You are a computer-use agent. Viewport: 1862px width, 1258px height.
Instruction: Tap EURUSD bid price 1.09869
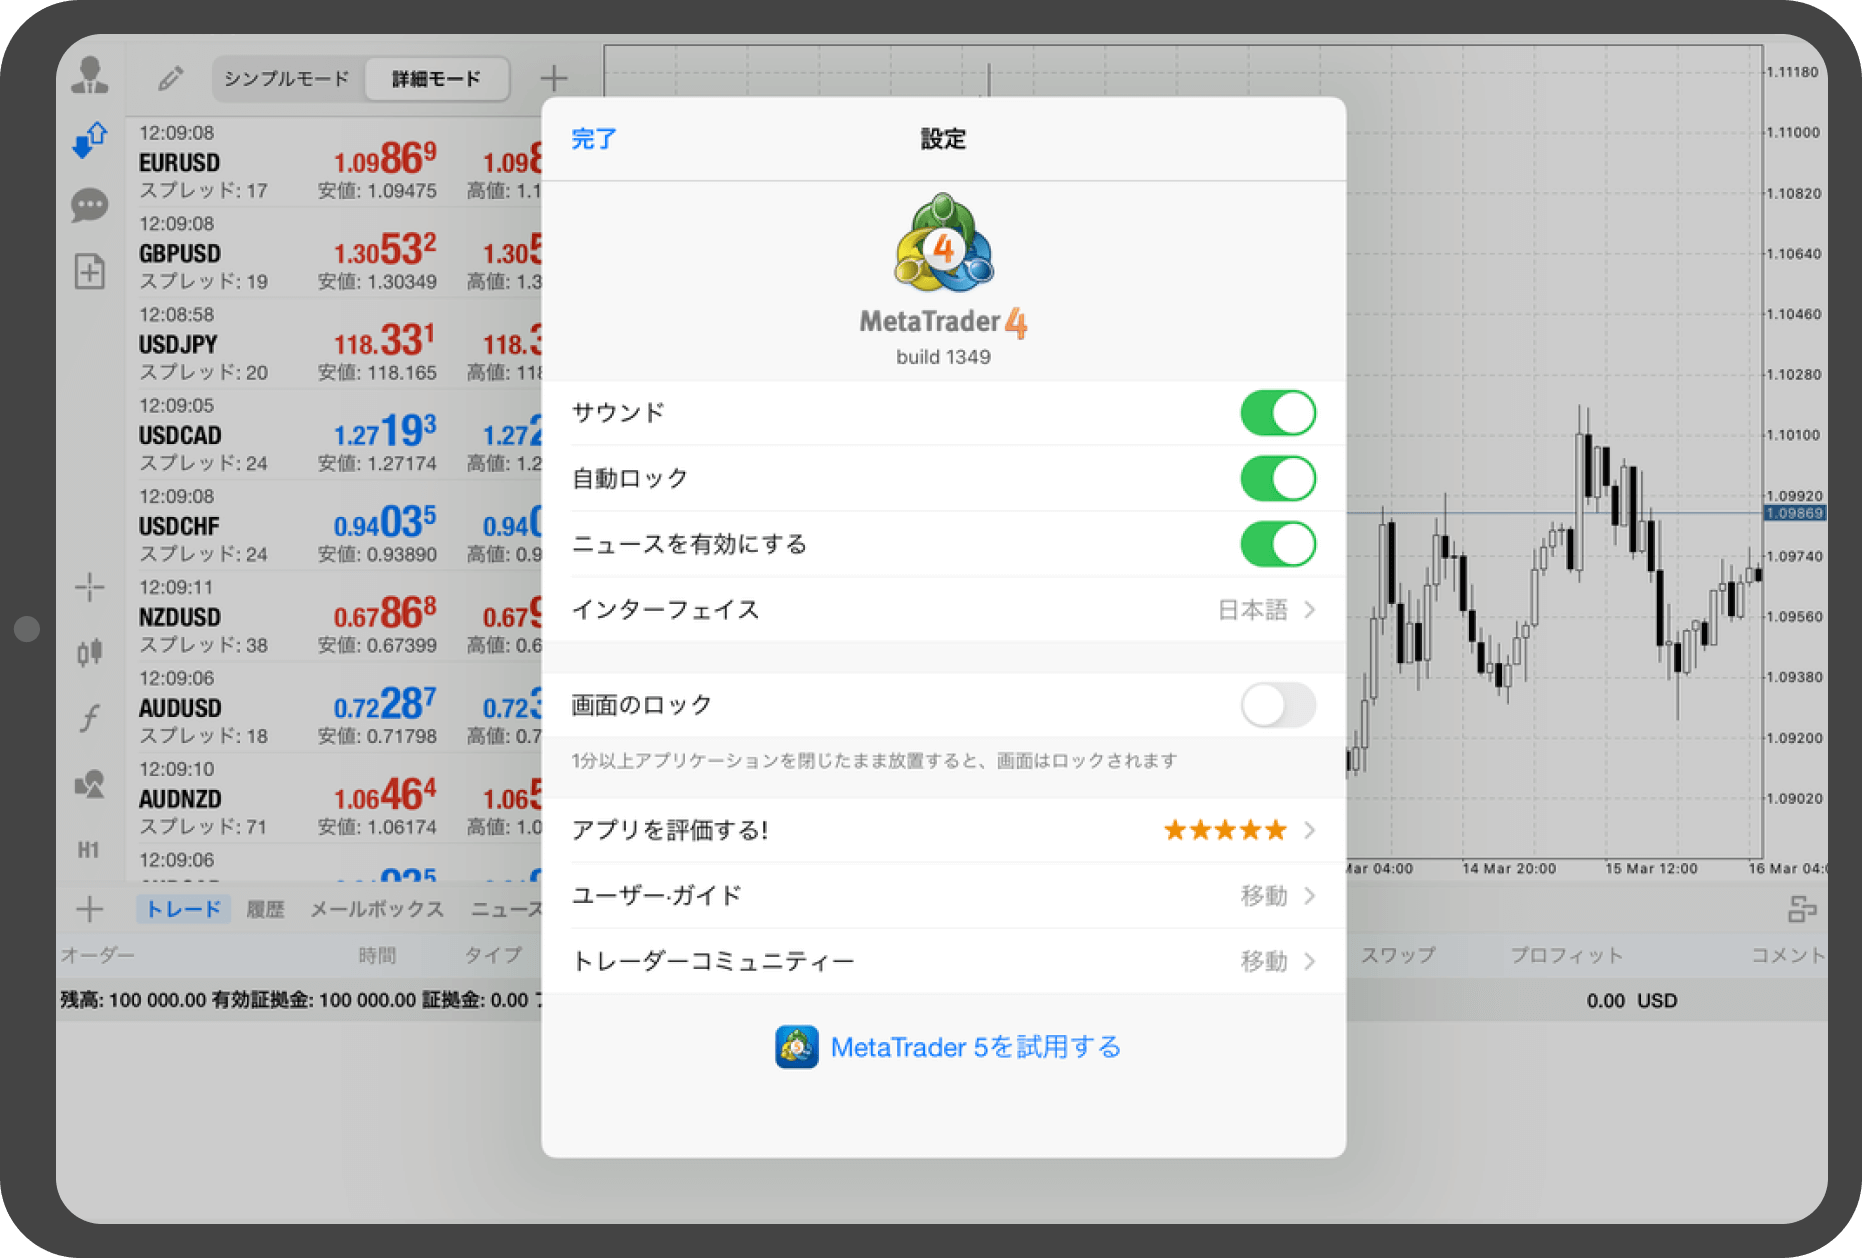tap(385, 159)
